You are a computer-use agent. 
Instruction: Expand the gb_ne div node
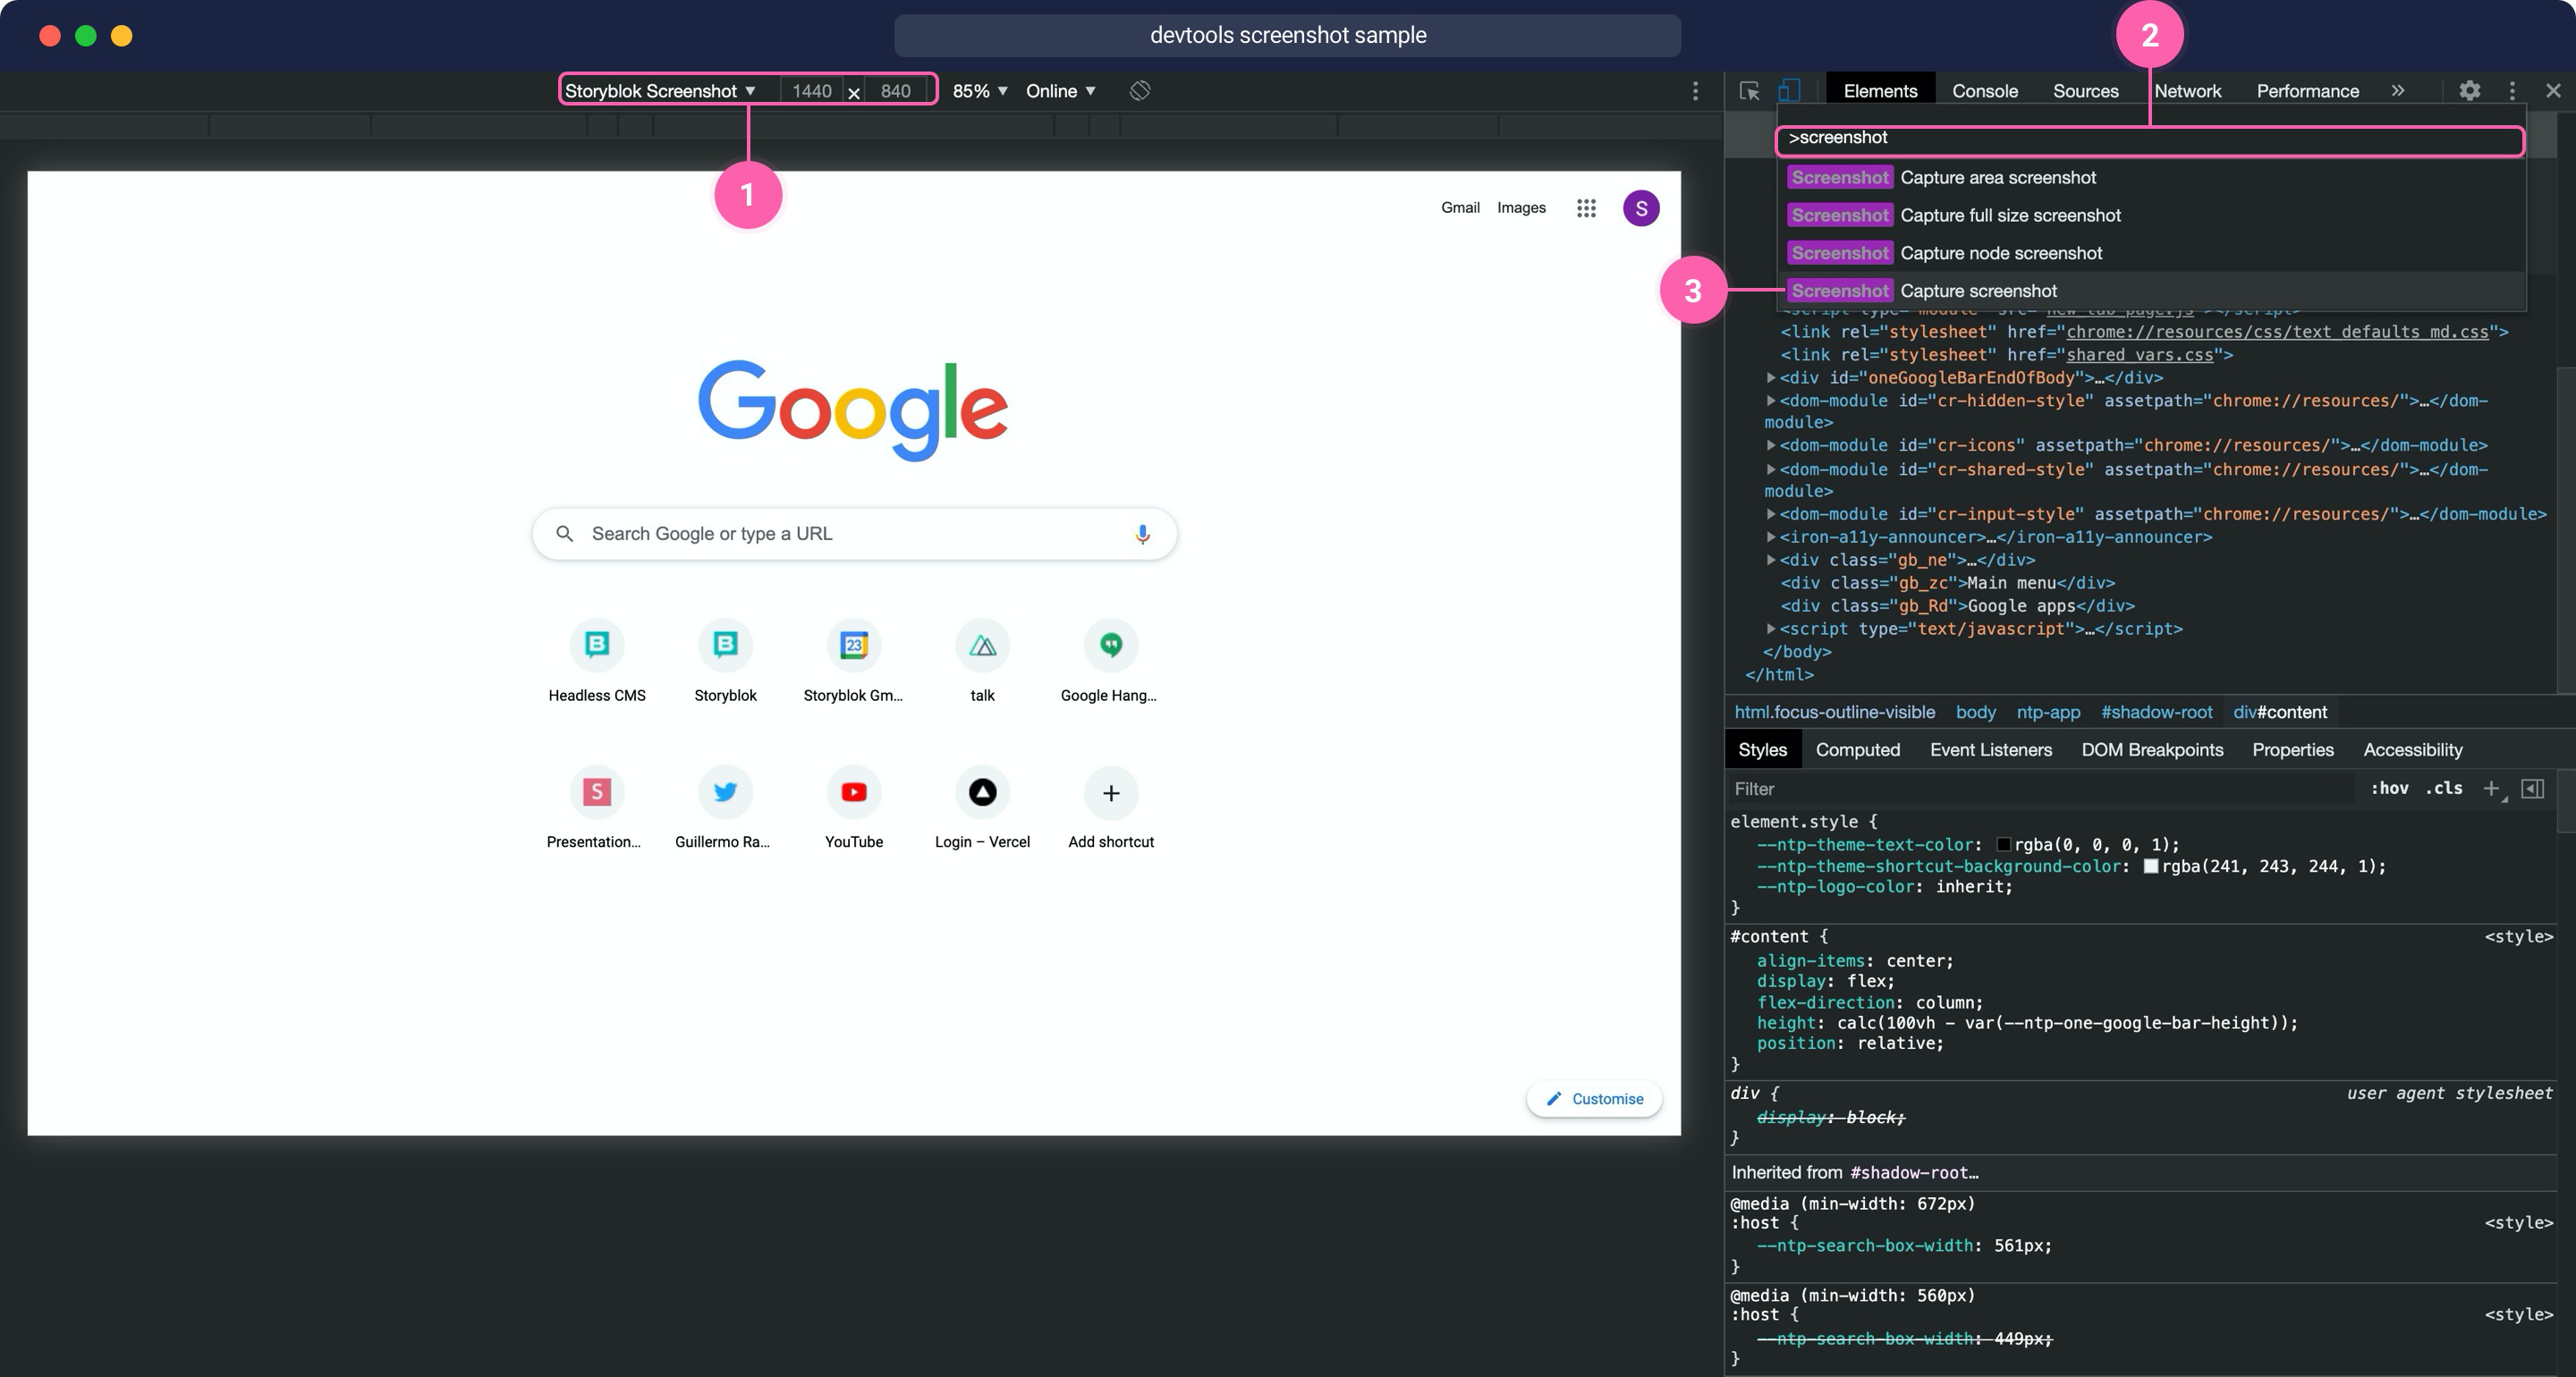pyautogui.click(x=1770, y=560)
